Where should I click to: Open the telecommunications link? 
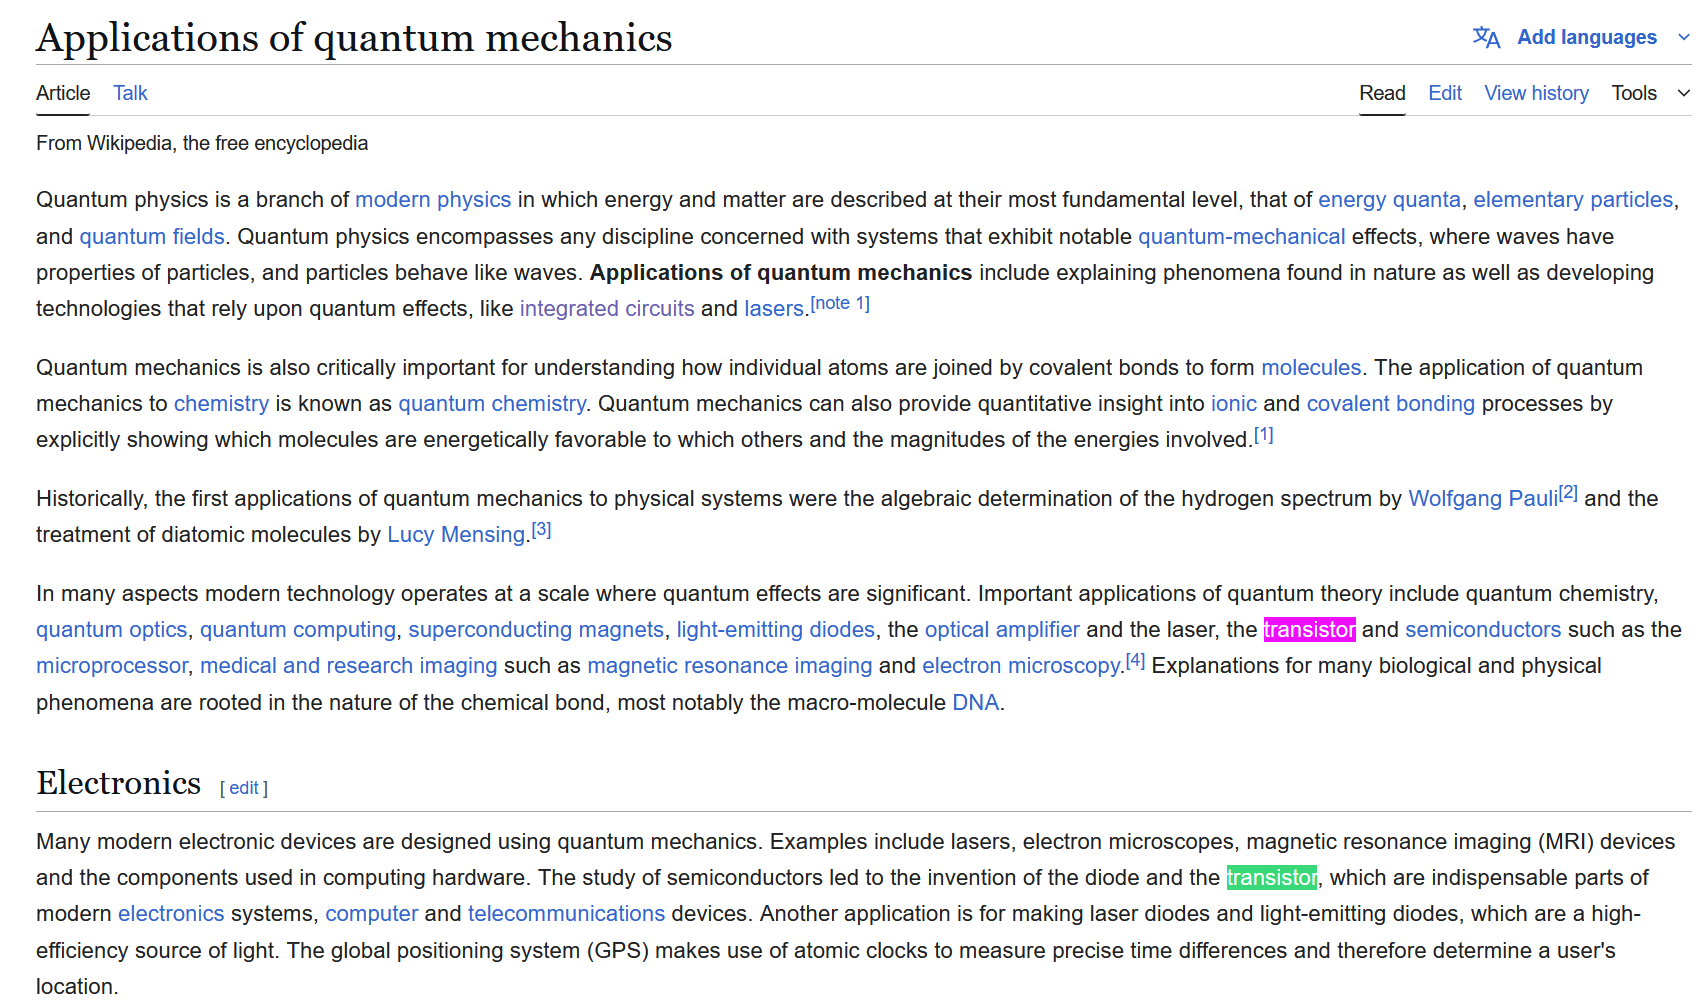566,914
